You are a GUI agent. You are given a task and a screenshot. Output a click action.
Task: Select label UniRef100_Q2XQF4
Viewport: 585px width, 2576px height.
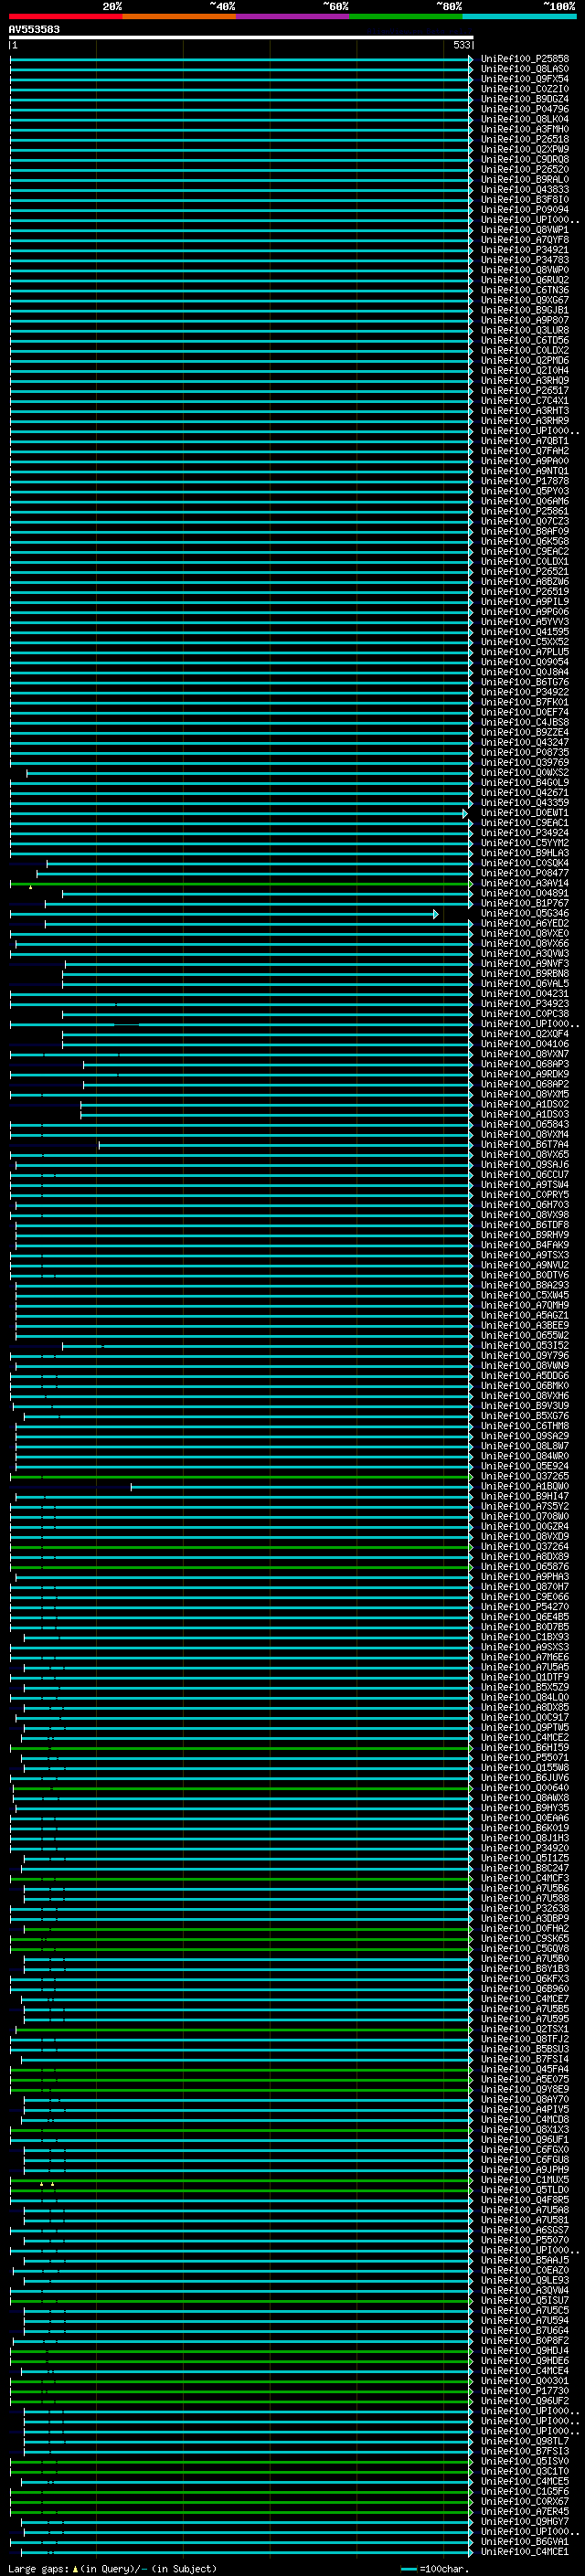coord(524,1034)
